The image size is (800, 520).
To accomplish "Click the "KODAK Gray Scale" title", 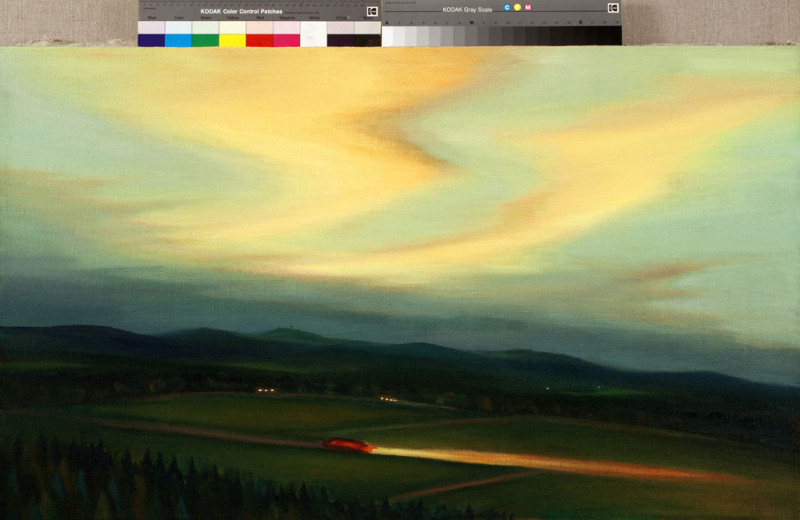I will 467,10.
